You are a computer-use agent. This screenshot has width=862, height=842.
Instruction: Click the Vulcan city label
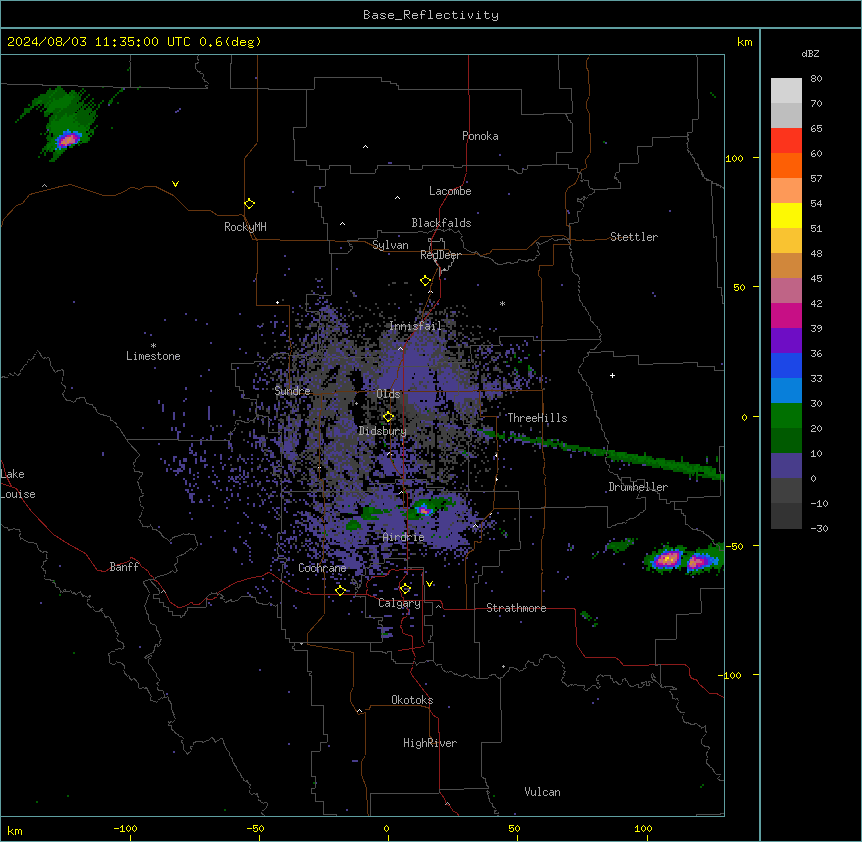[542, 792]
